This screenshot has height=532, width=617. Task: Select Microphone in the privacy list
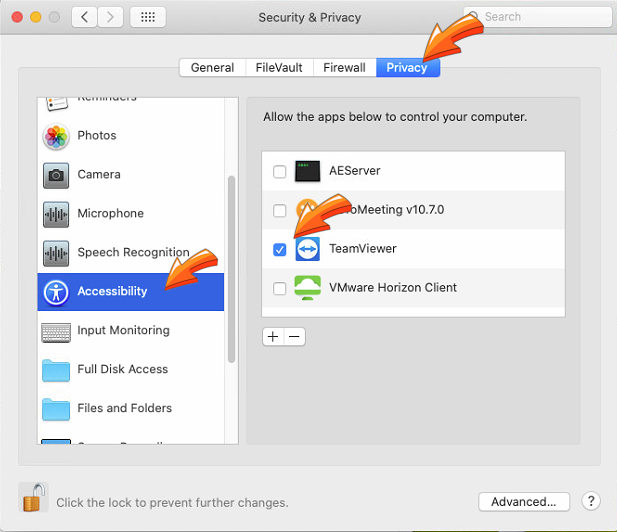click(x=131, y=214)
